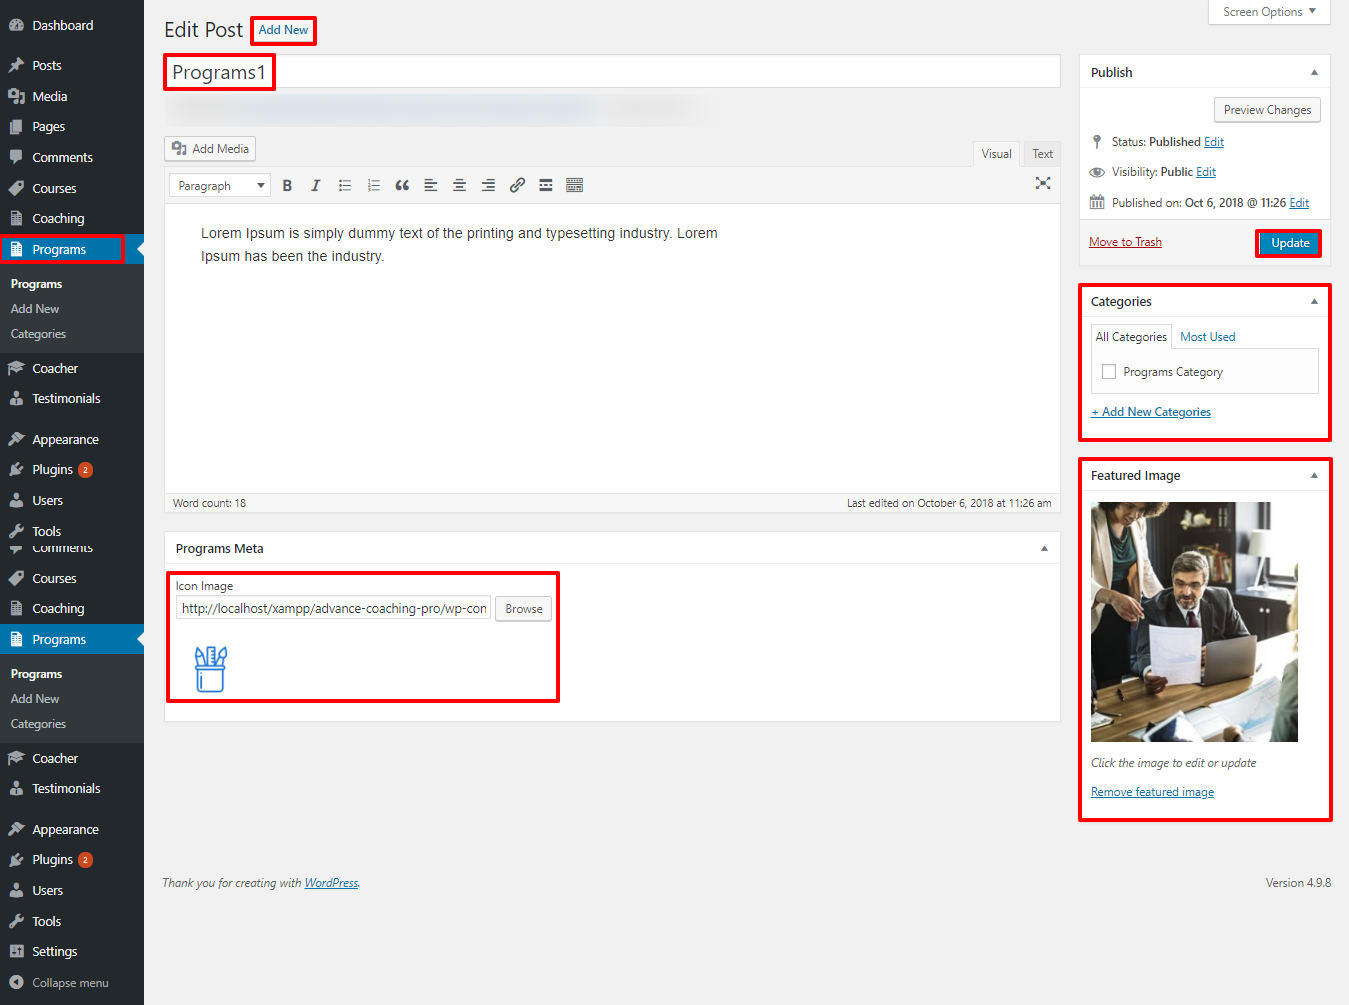The width and height of the screenshot is (1349, 1005).
Task: Open the Paragraph format dropdown
Action: coord(220,185)
